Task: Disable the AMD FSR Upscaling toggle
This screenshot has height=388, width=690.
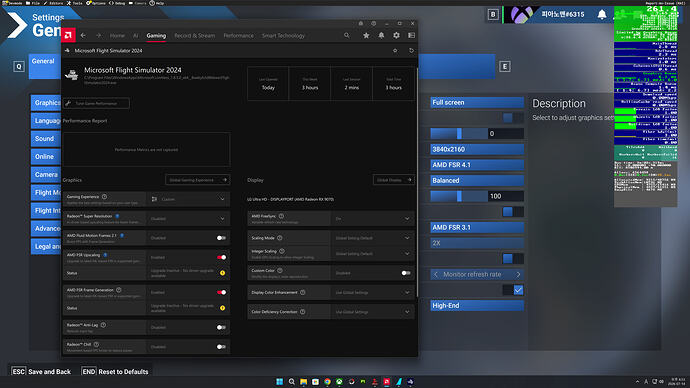Action: click(221, 257)
